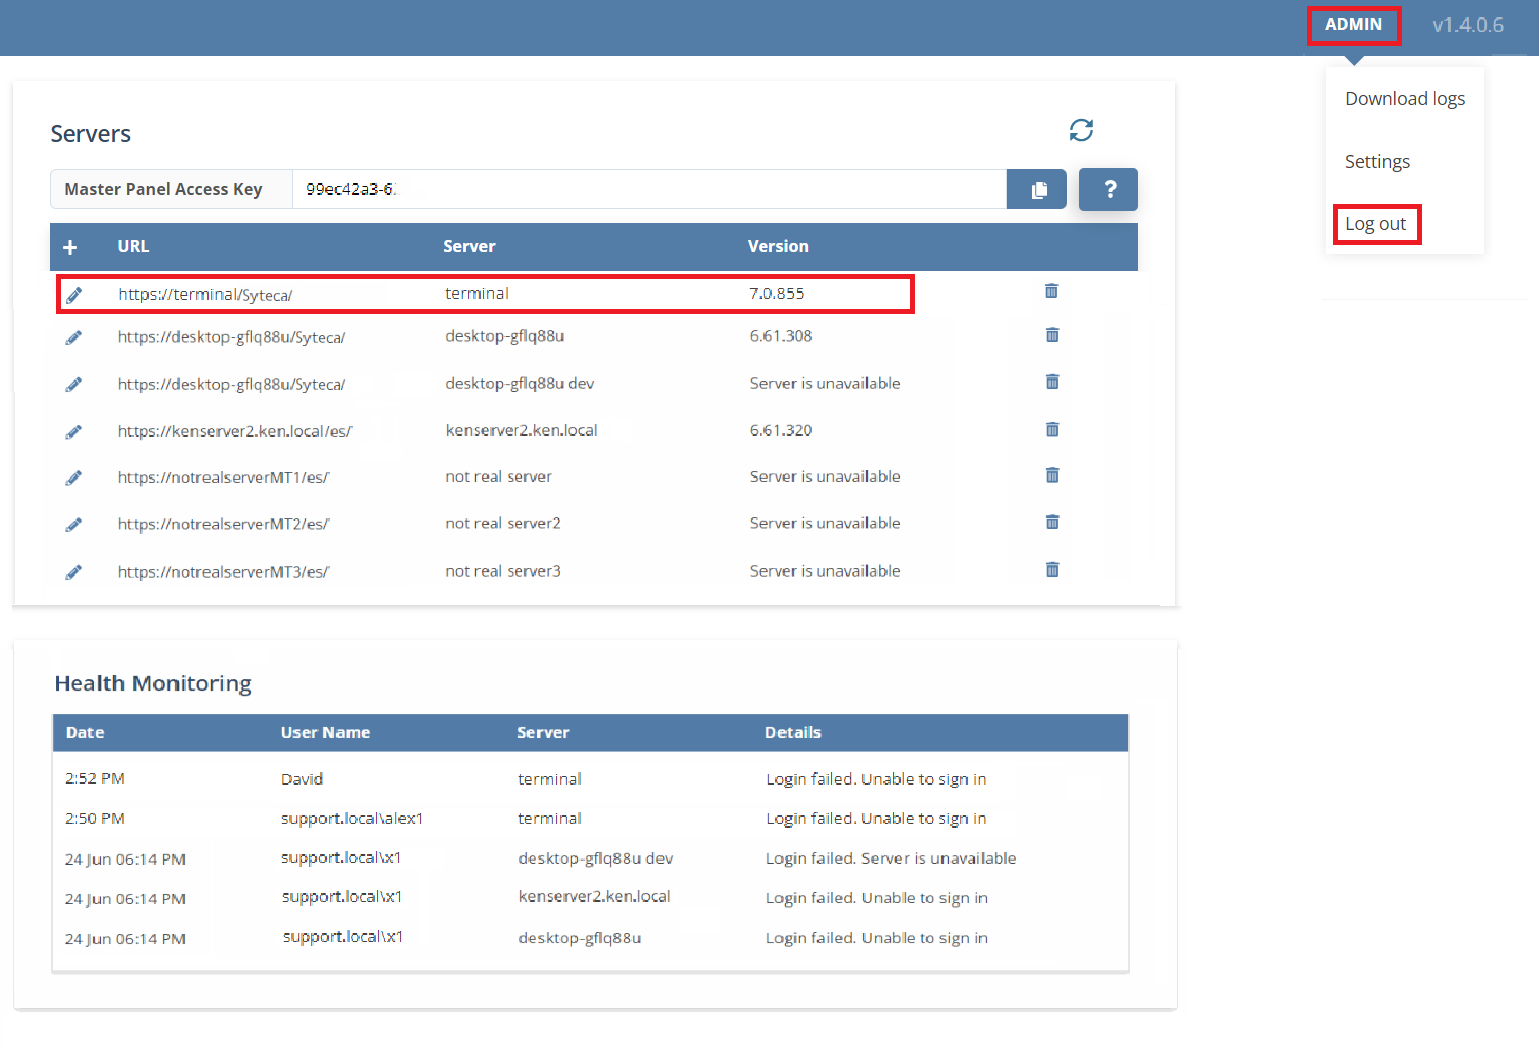Image resolution: width=1539 pixels, height=1048 pixels.
Task: Click the plus icon to add server
Action: pos(70,247)
